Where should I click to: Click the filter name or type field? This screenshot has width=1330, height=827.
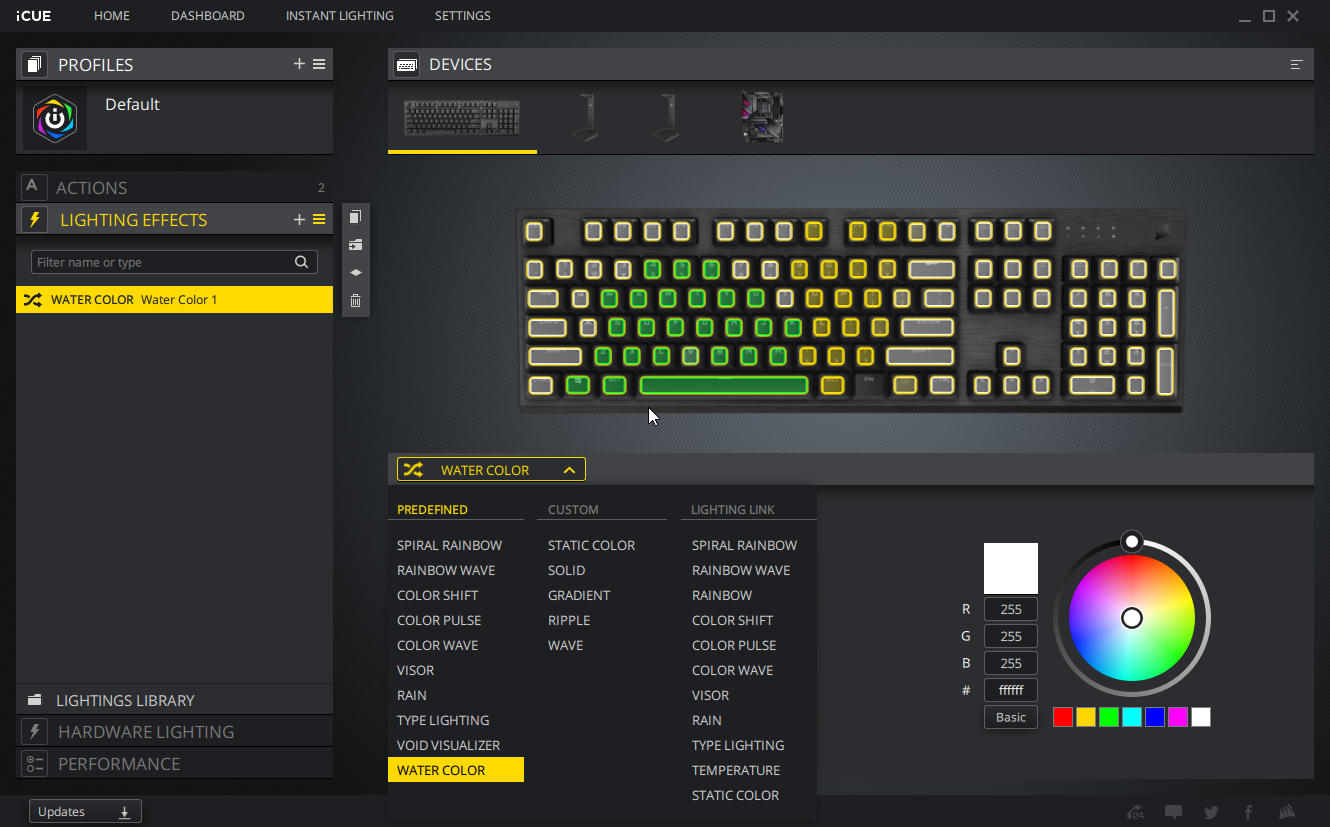[x=174, y=262]
